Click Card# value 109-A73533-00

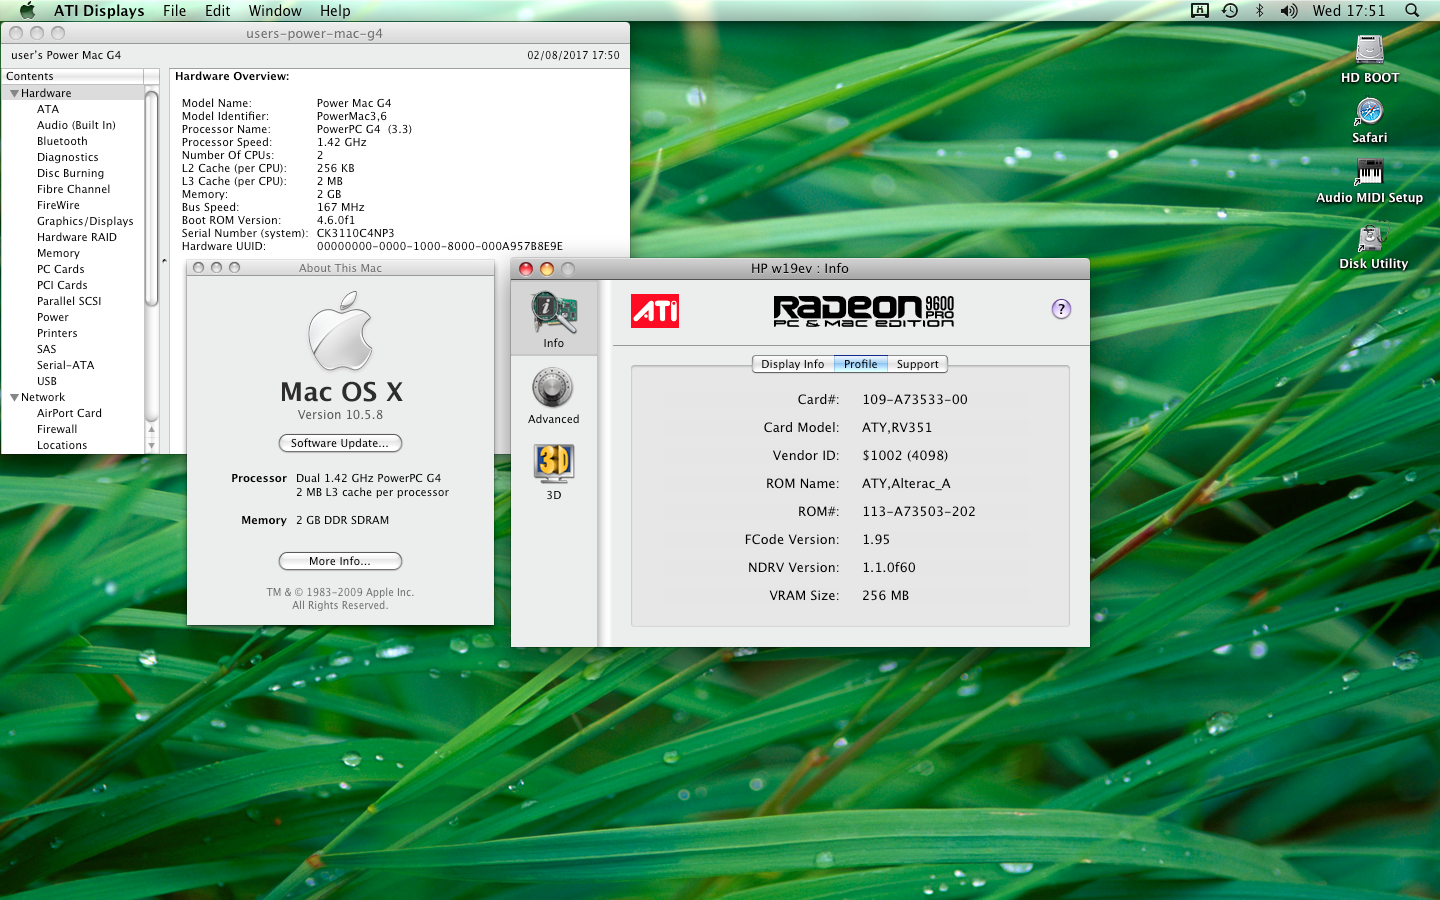coord(915,399)
